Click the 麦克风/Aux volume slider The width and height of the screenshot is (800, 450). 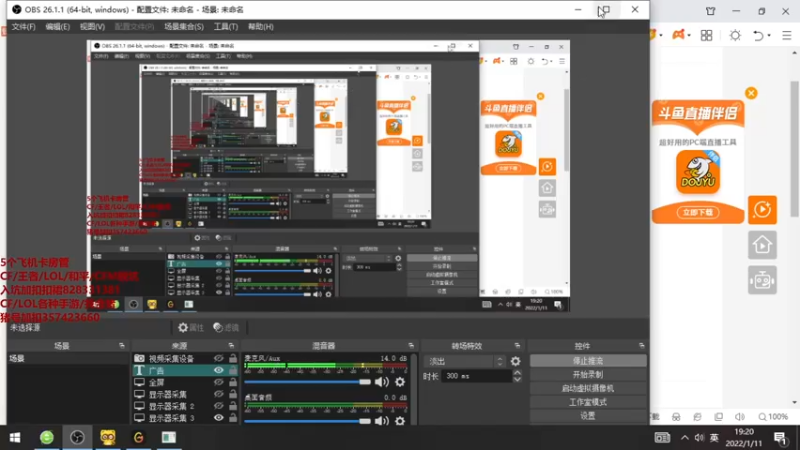click(x=307, y=382)
